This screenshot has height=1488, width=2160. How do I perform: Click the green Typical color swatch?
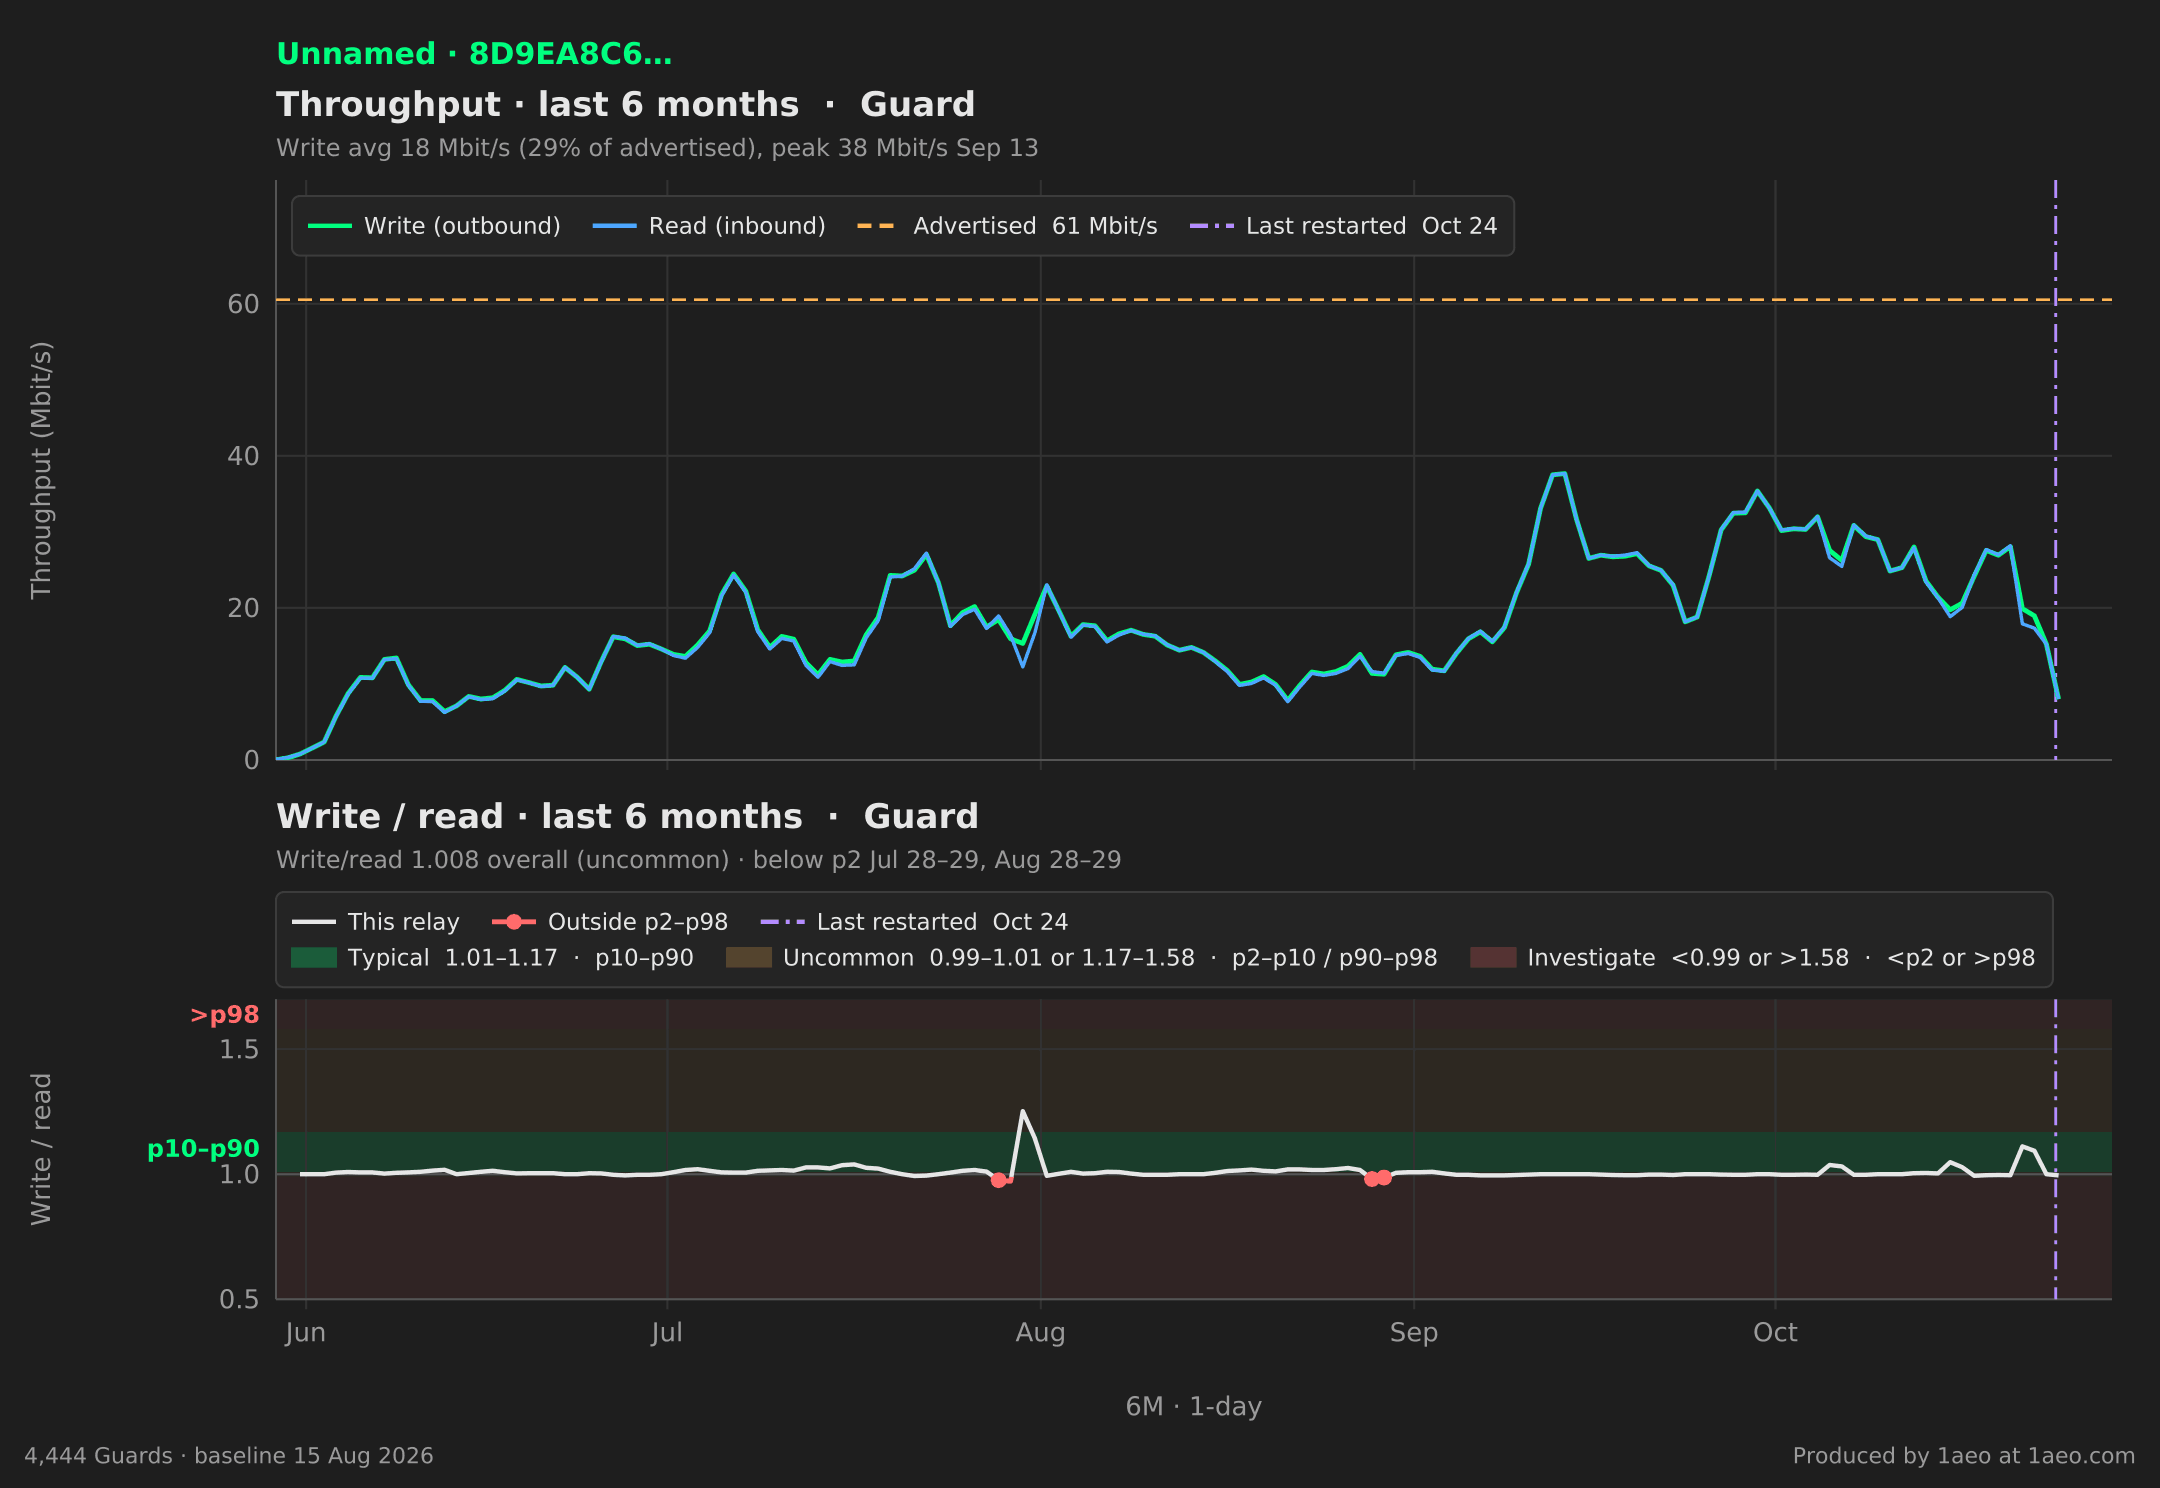click(314, 958)
